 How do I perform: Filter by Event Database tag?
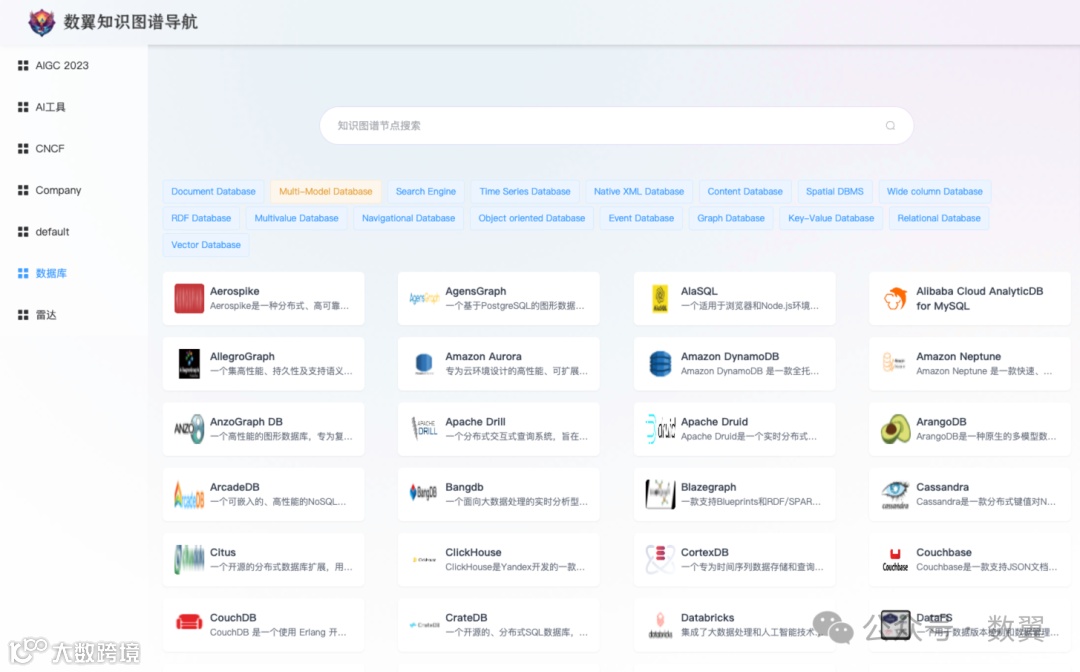pyautogui.click(x=641, y=218)
